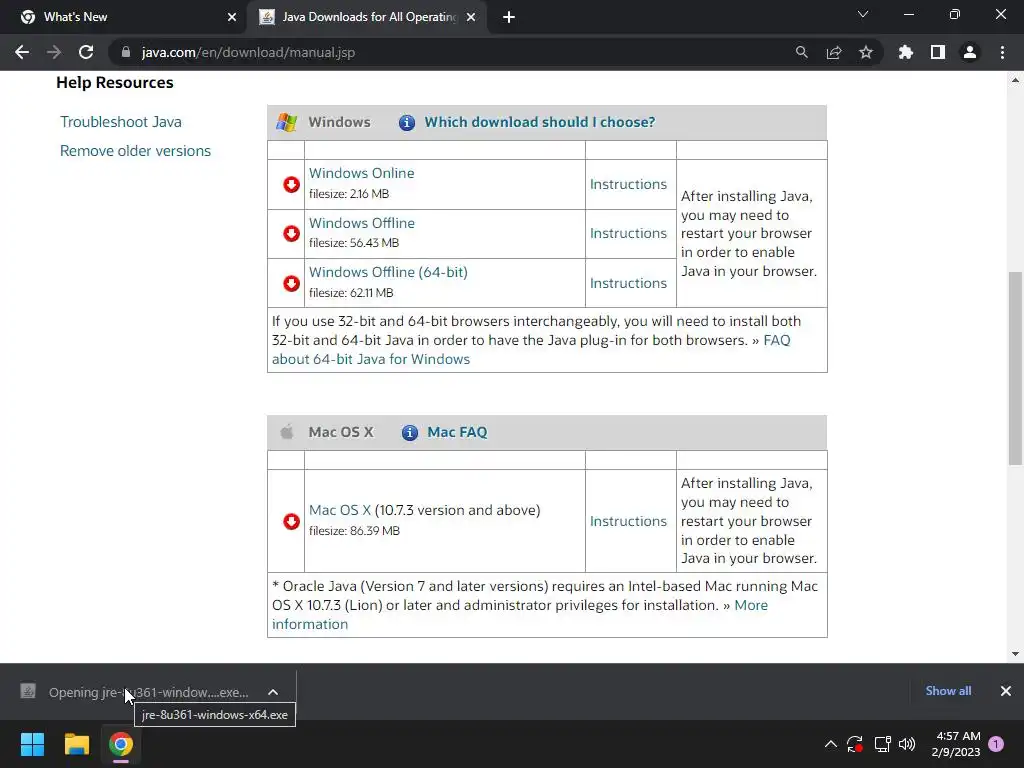
Task: Open Which download should I choose link
Action: [539, 122]
